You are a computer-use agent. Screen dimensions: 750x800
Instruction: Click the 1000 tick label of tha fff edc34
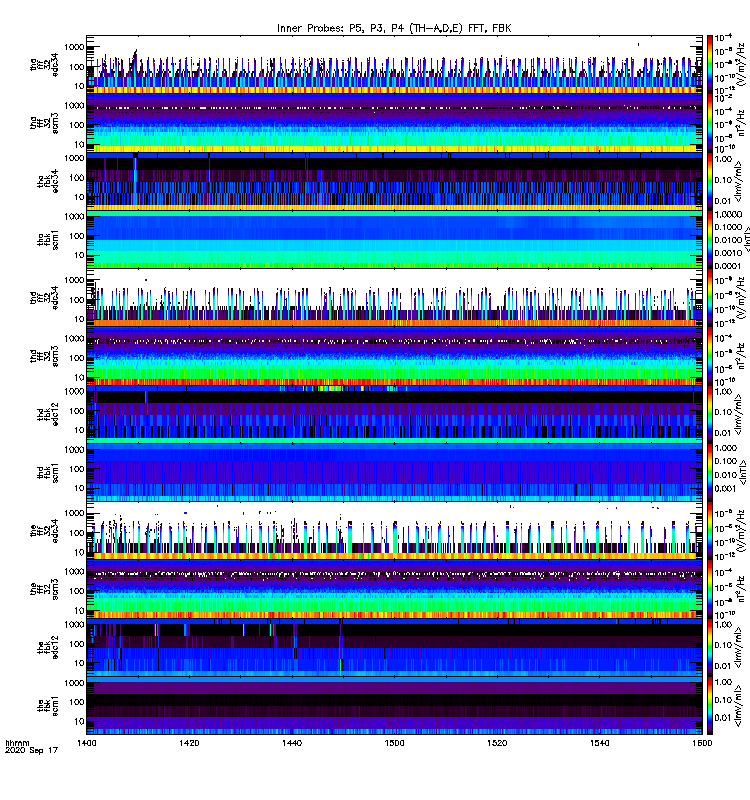(74, 47)
